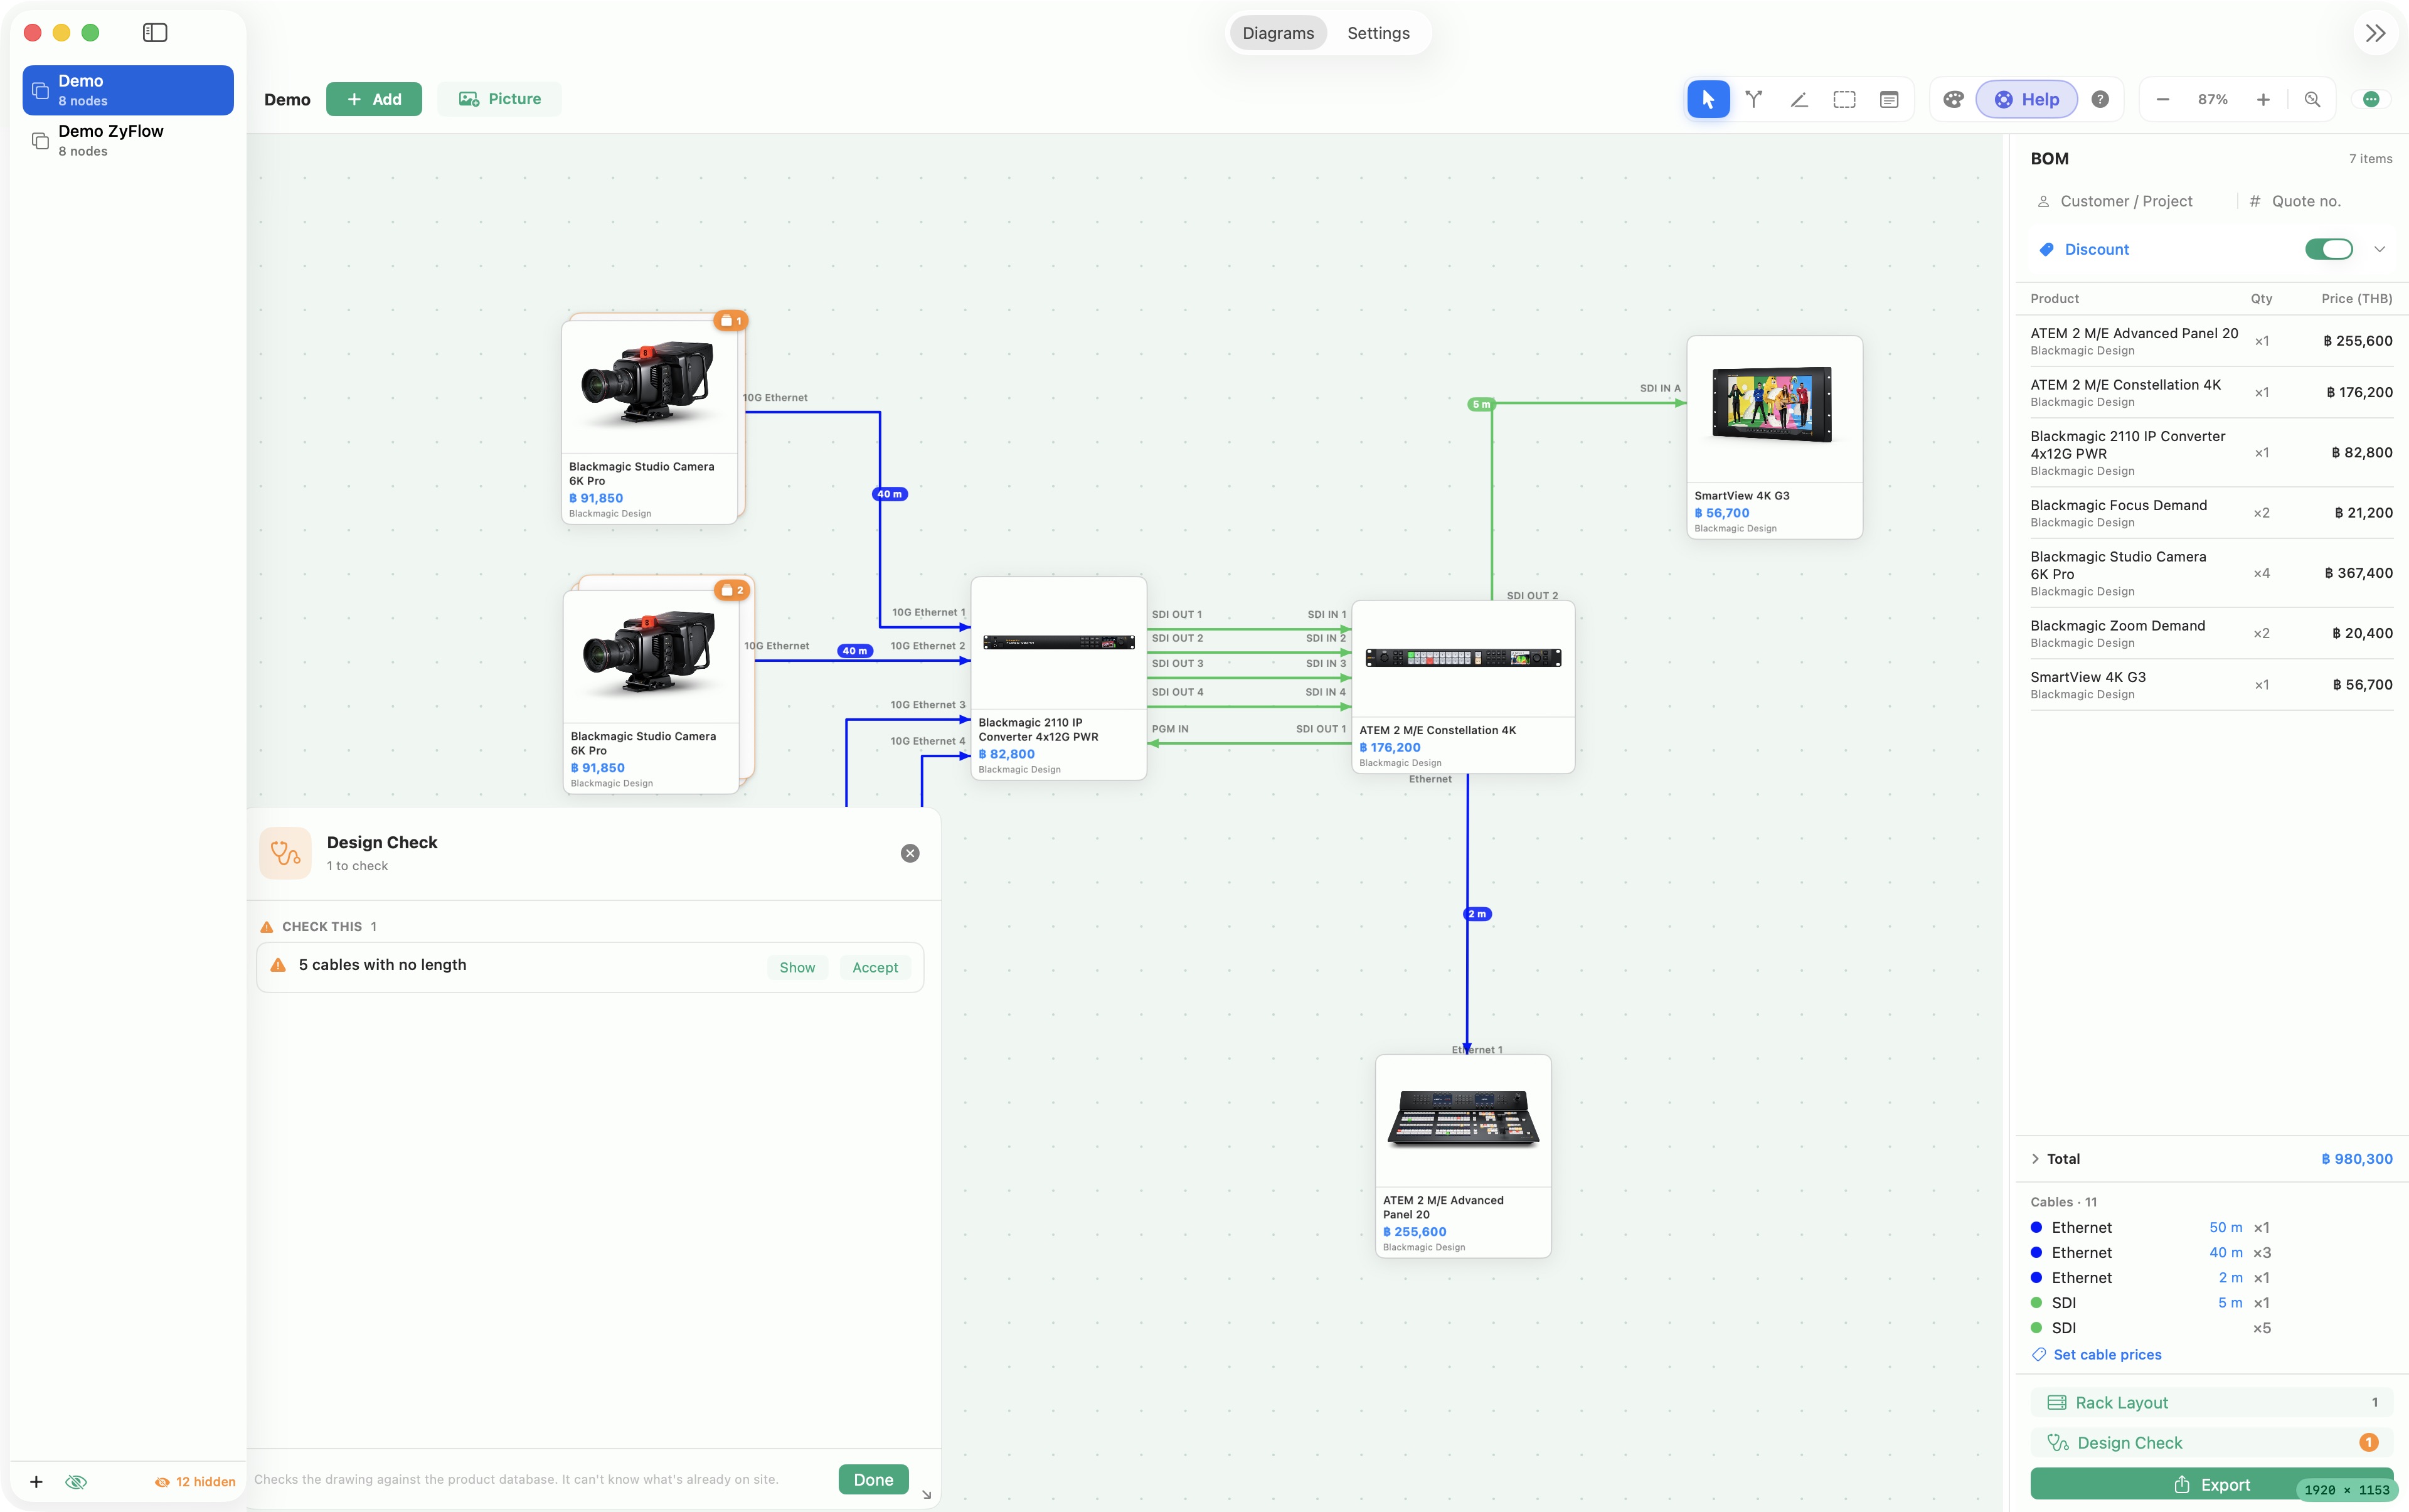Collapse right panel with double chevron

[2376, 33]
